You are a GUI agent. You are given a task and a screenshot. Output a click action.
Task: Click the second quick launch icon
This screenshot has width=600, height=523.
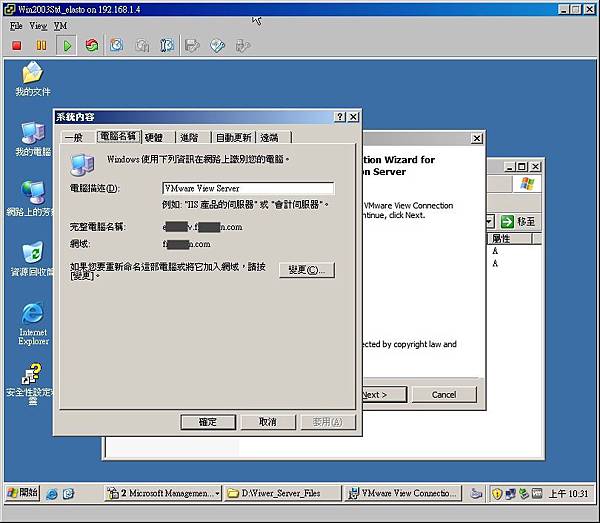click(x=68, y=494)
